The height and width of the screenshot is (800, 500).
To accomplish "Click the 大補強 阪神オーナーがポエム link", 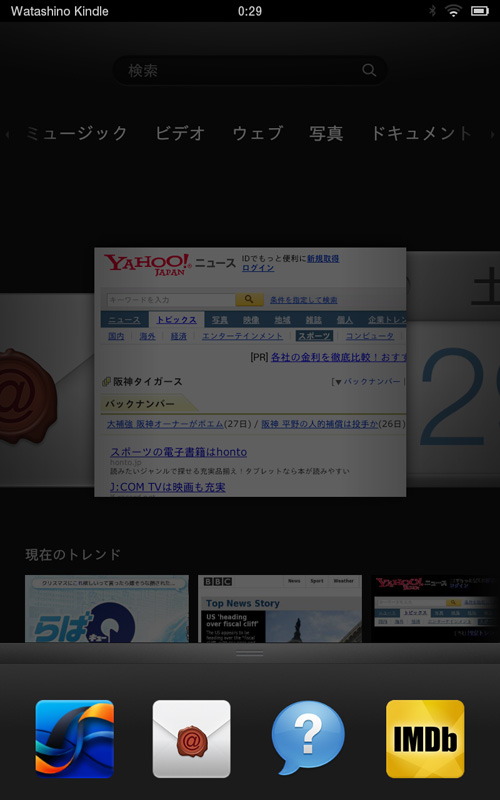I will coord(165,424).
